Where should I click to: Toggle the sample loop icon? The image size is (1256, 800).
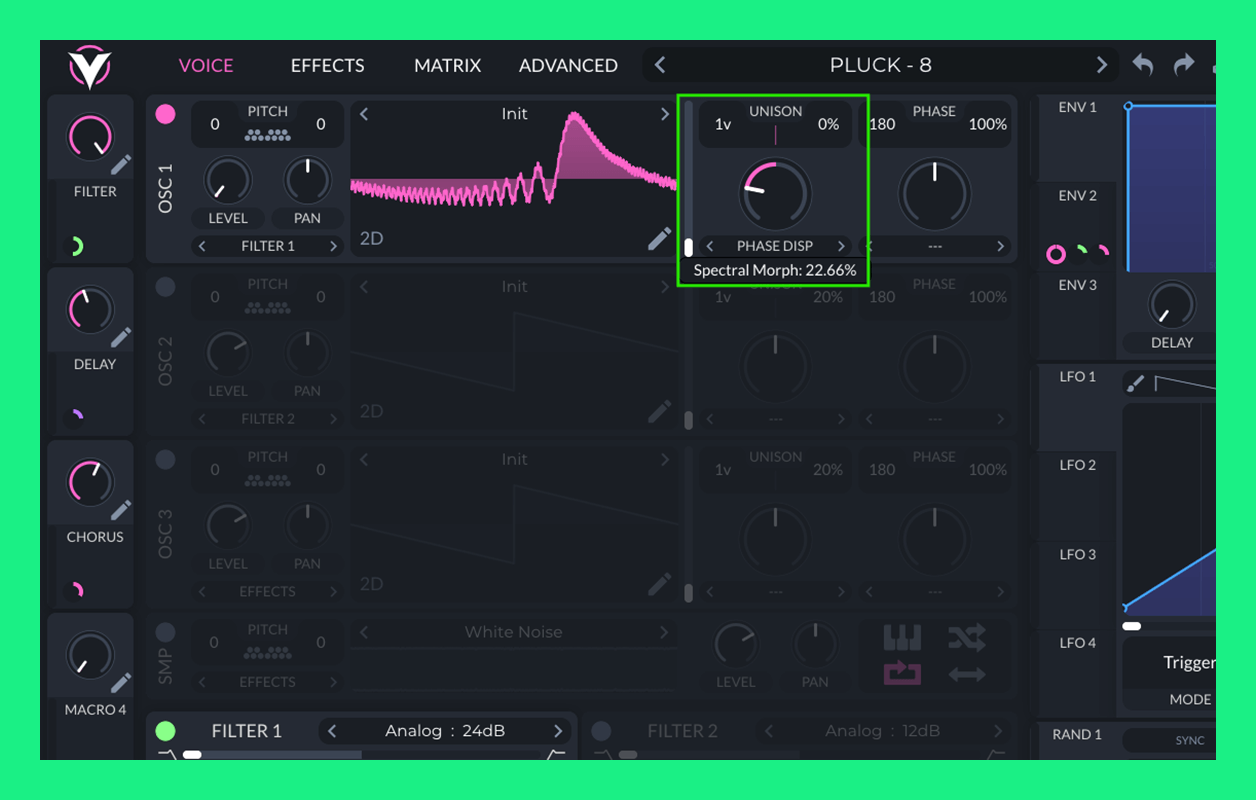click(902, 674)
